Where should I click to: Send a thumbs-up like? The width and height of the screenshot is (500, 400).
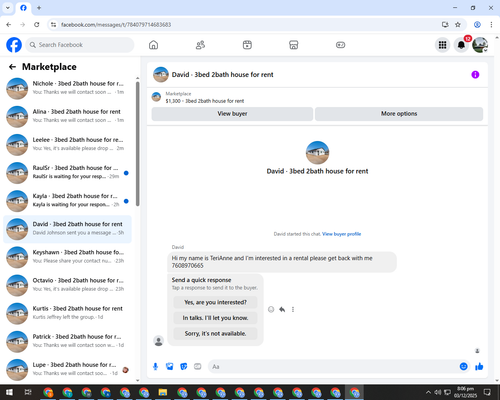point(479,367)
